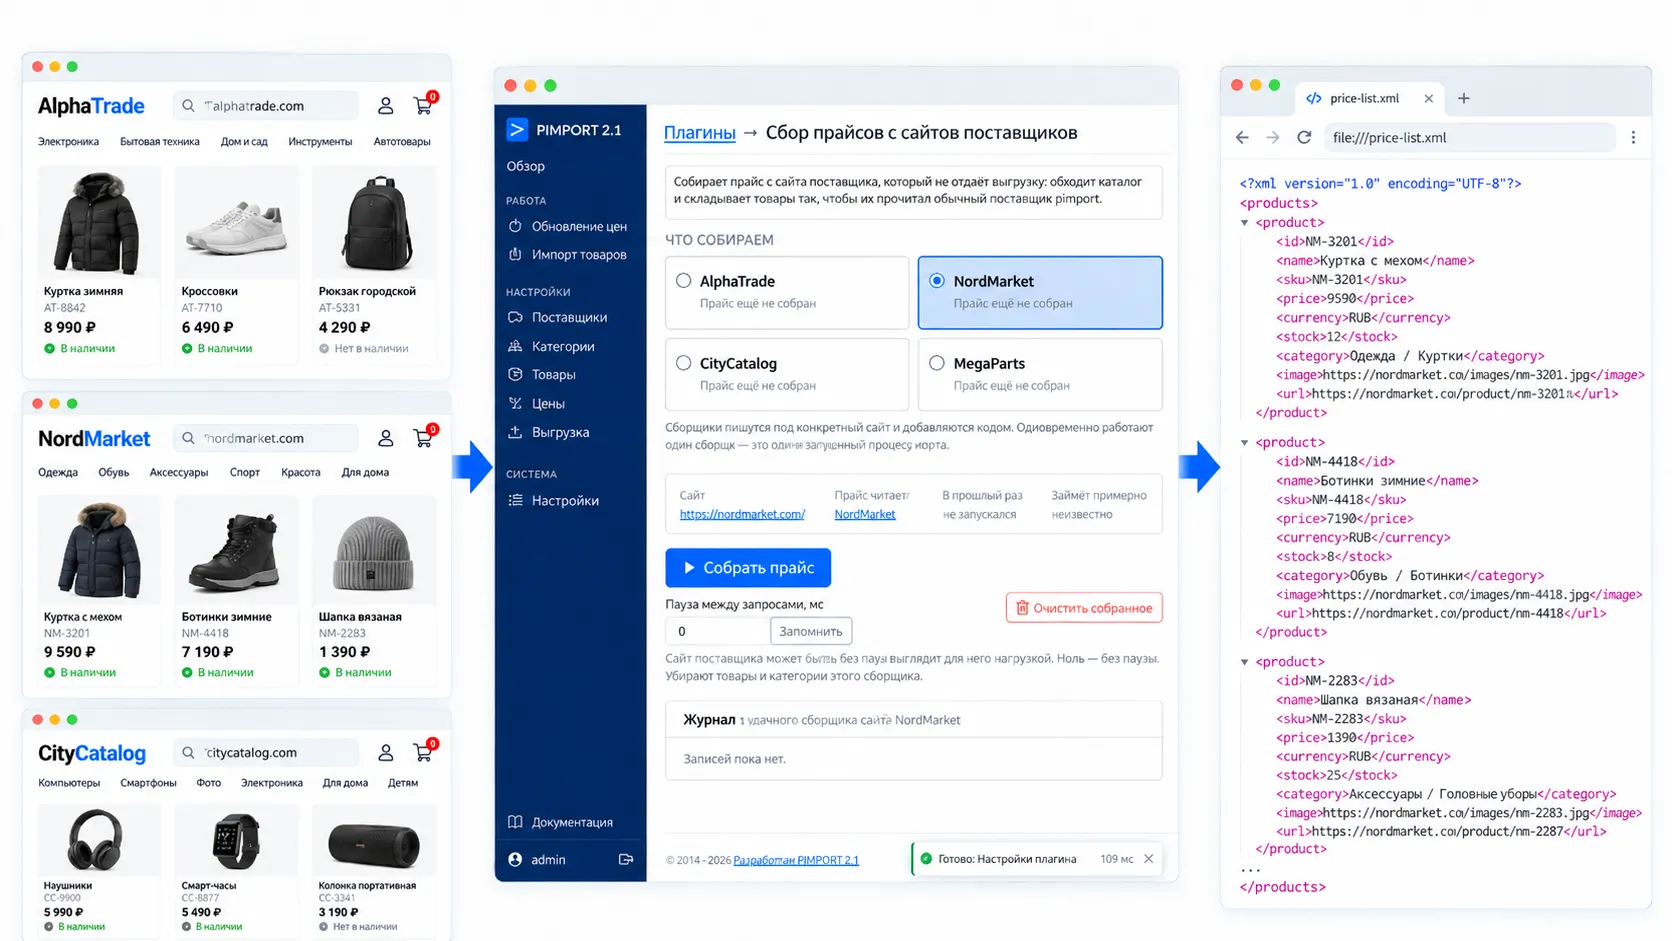Click the alphatrade.com search field
This screenshot has width=1672, height=941.
pyautogui.click(x=266, y=105)
